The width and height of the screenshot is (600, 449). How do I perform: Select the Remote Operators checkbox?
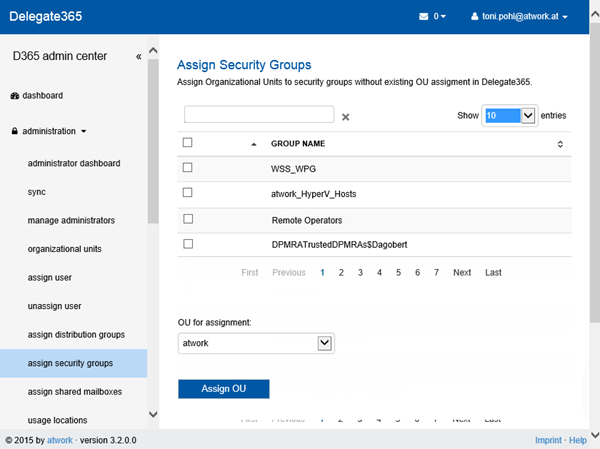tap(188, 218)
